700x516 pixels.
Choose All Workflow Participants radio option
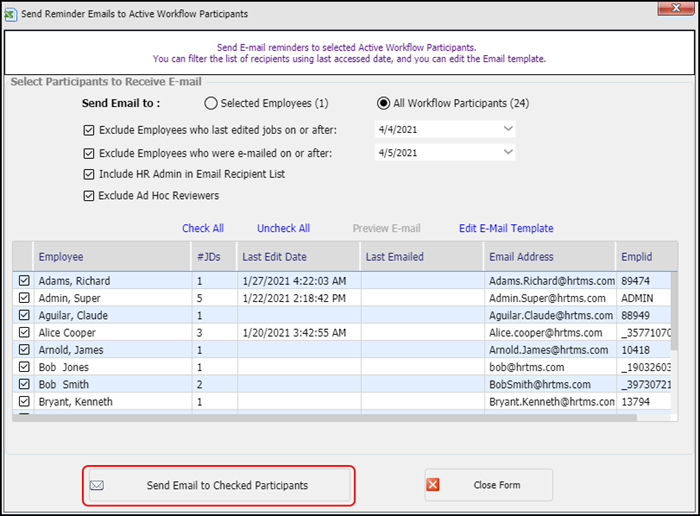tap(383, 103)
